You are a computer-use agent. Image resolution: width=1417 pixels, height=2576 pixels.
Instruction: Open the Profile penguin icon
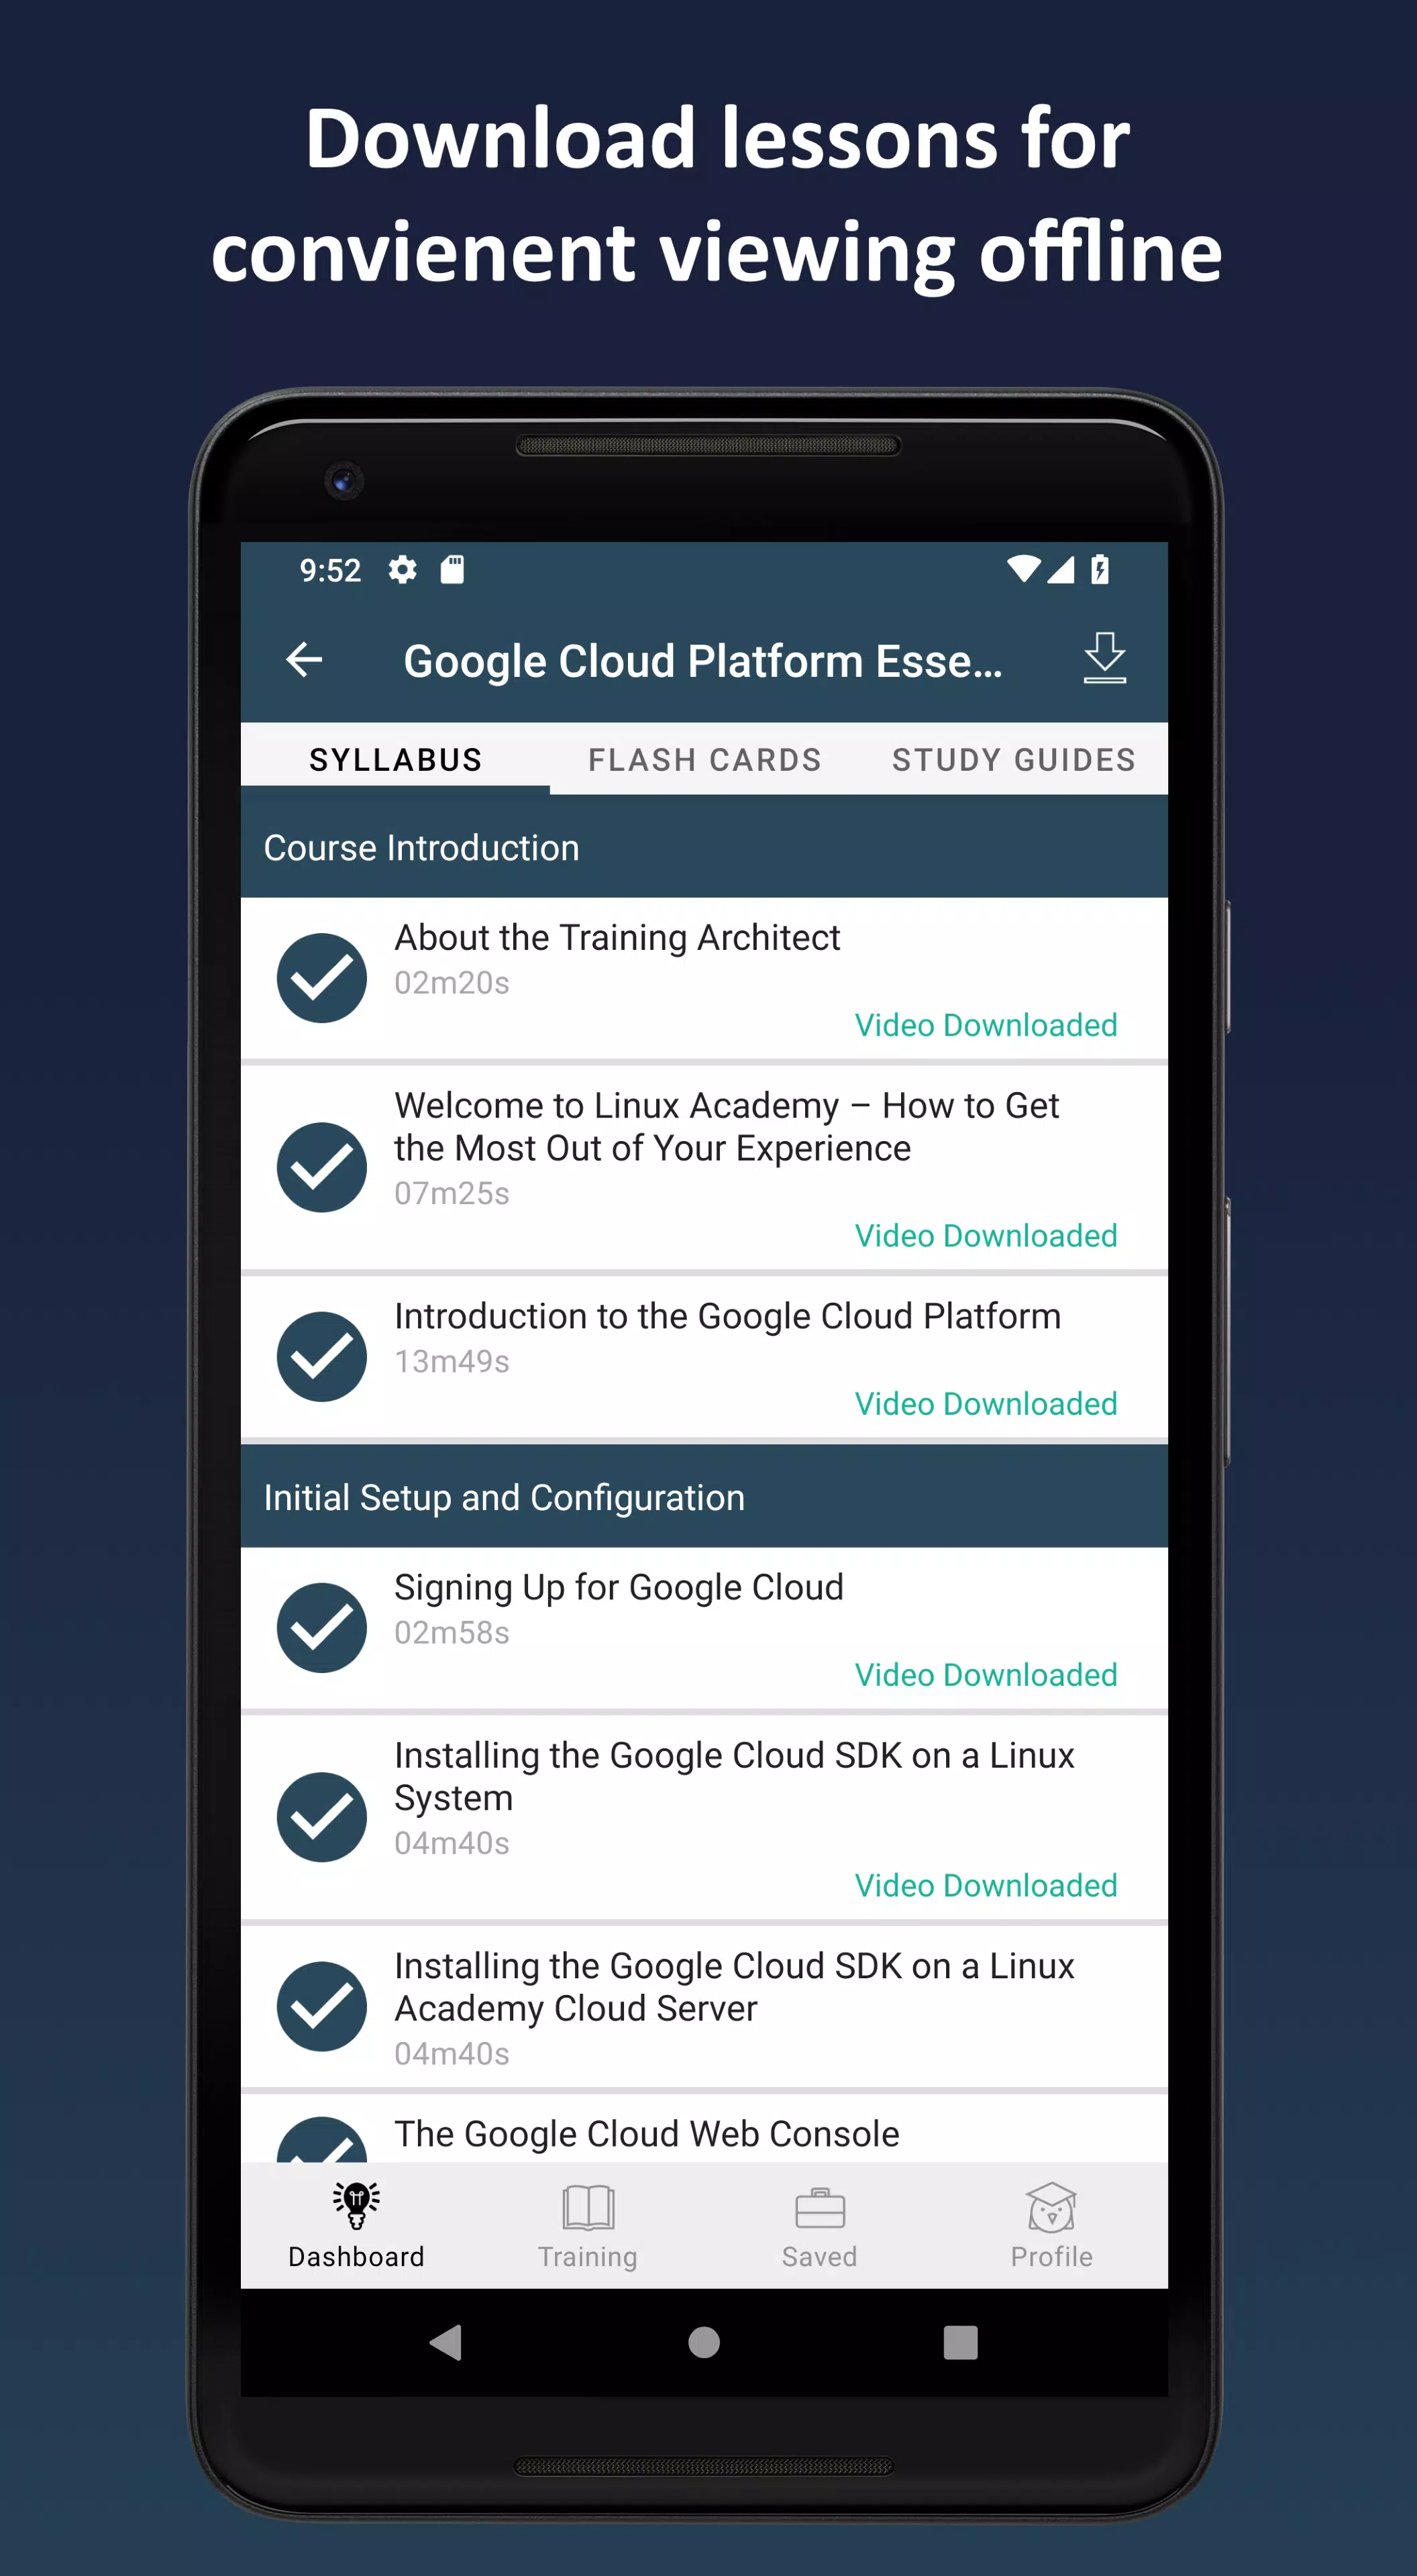pos(1051,2207)
